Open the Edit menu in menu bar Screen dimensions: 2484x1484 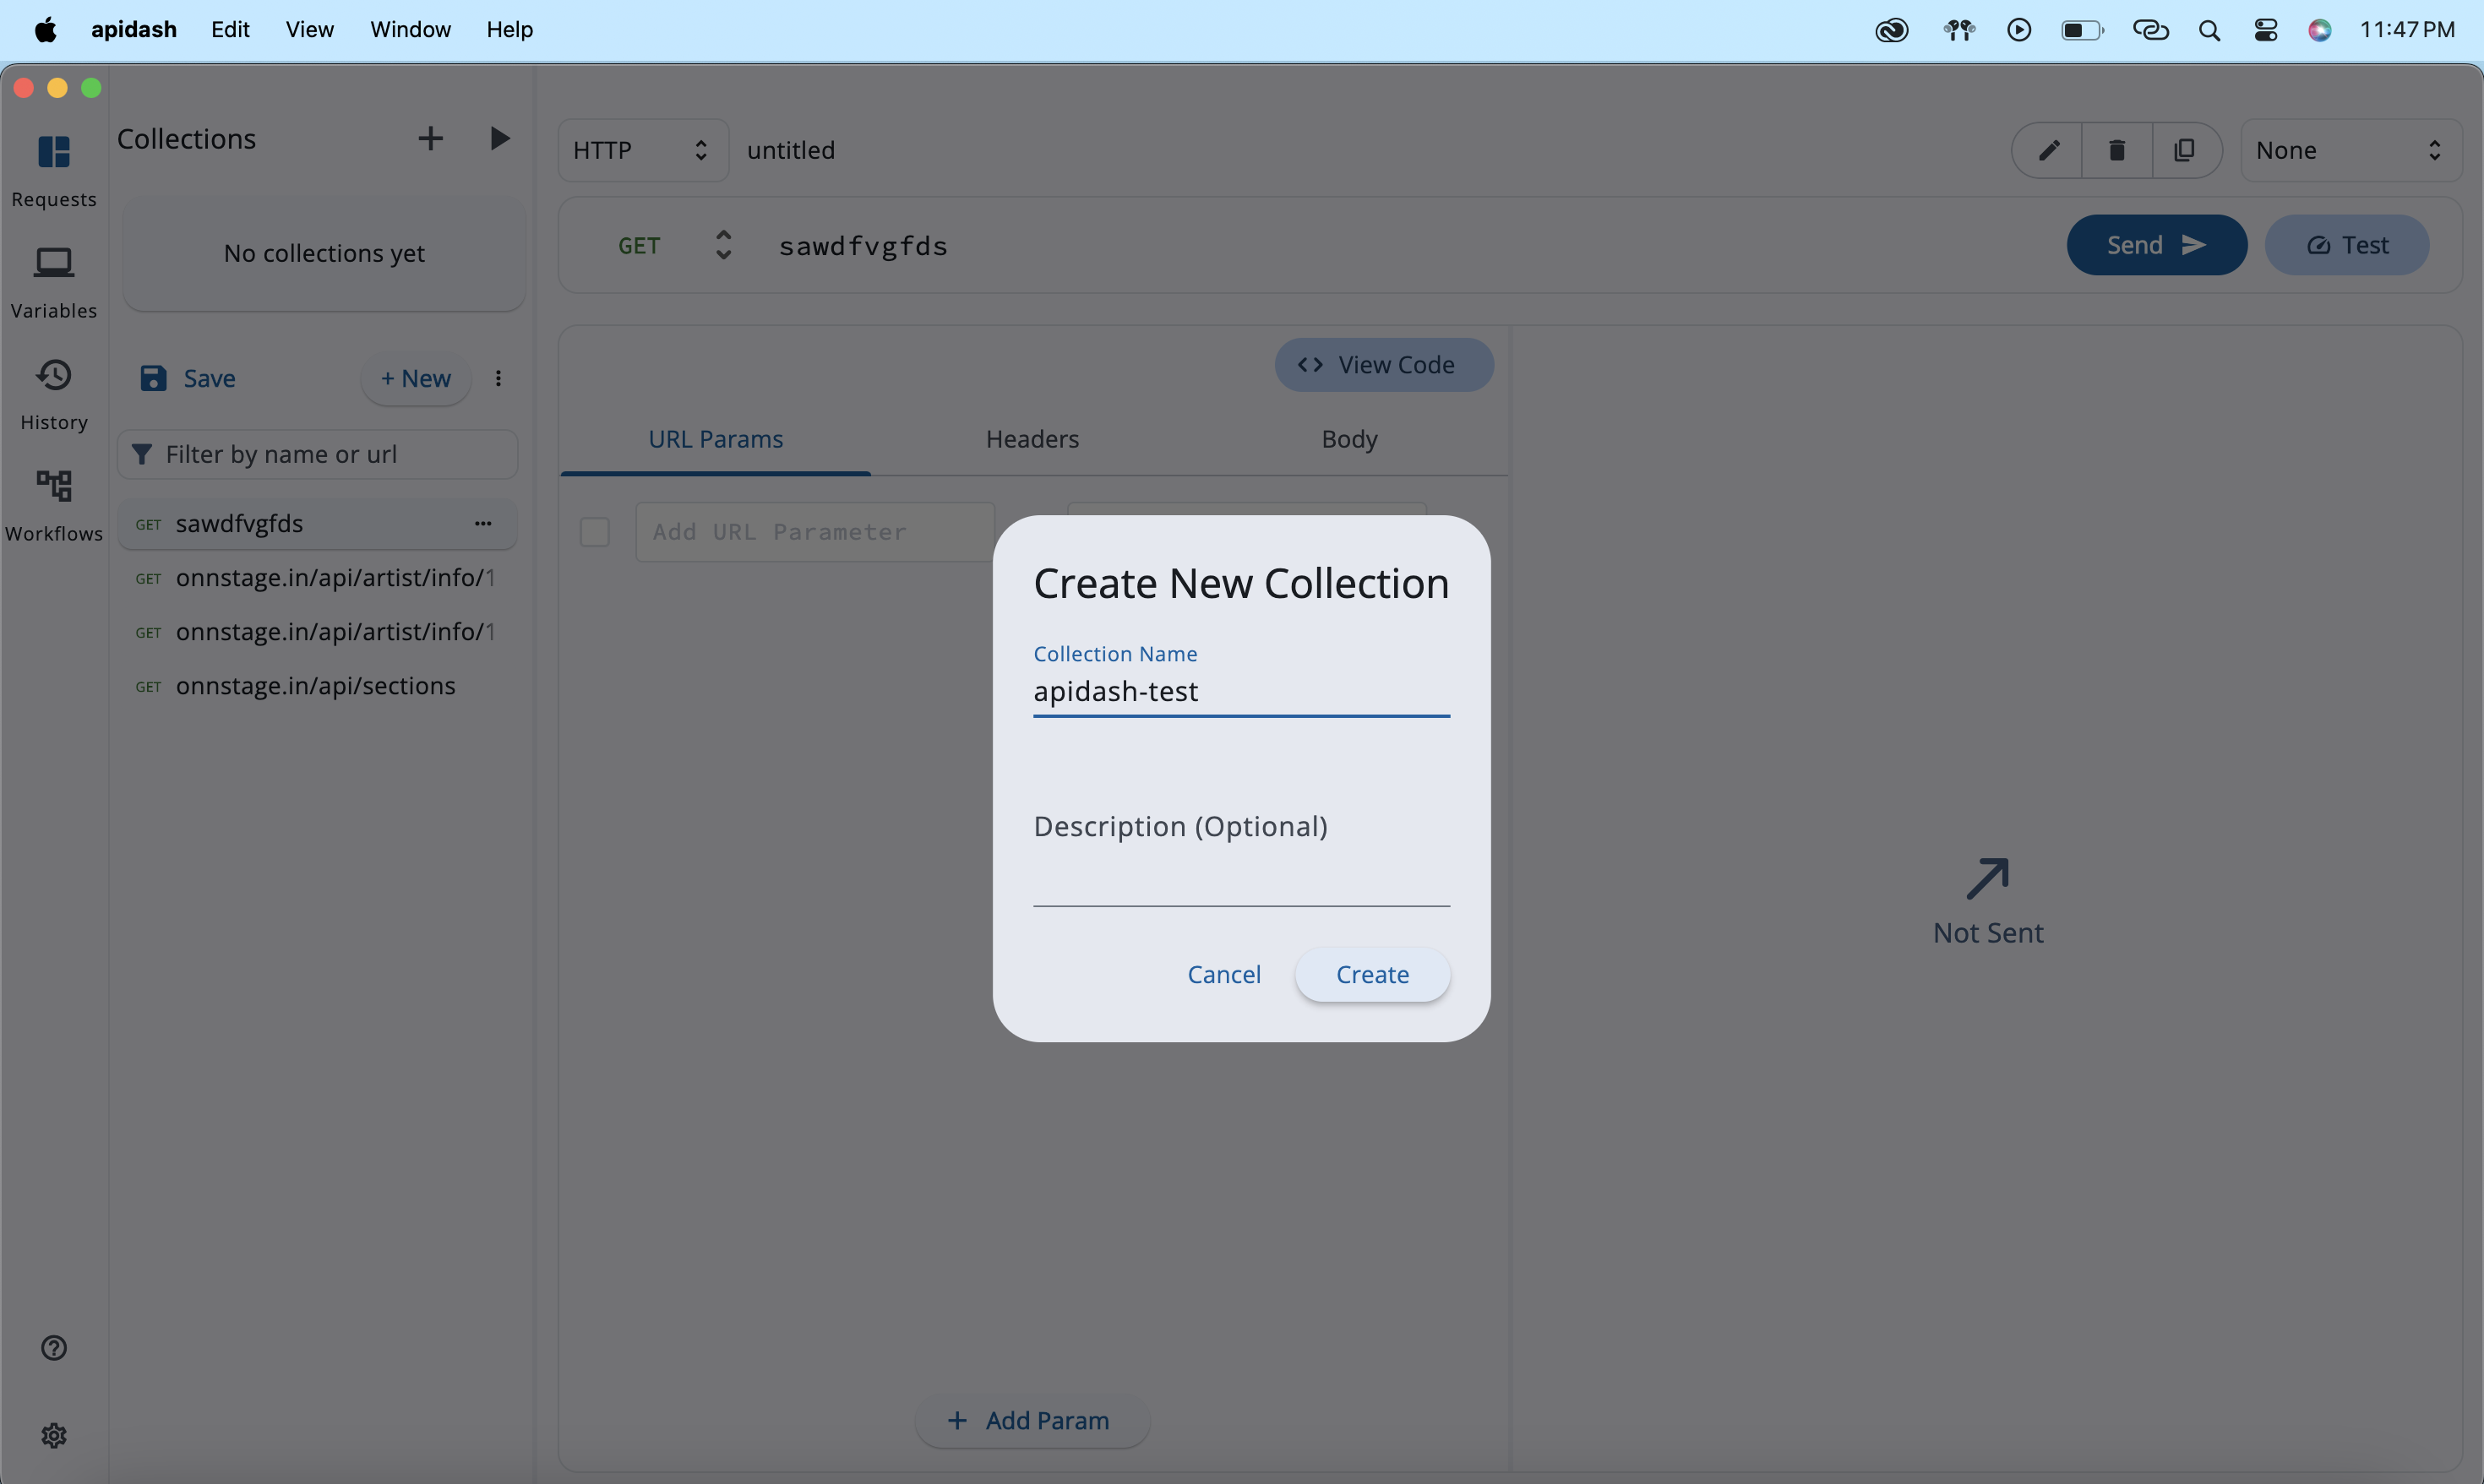230,30
